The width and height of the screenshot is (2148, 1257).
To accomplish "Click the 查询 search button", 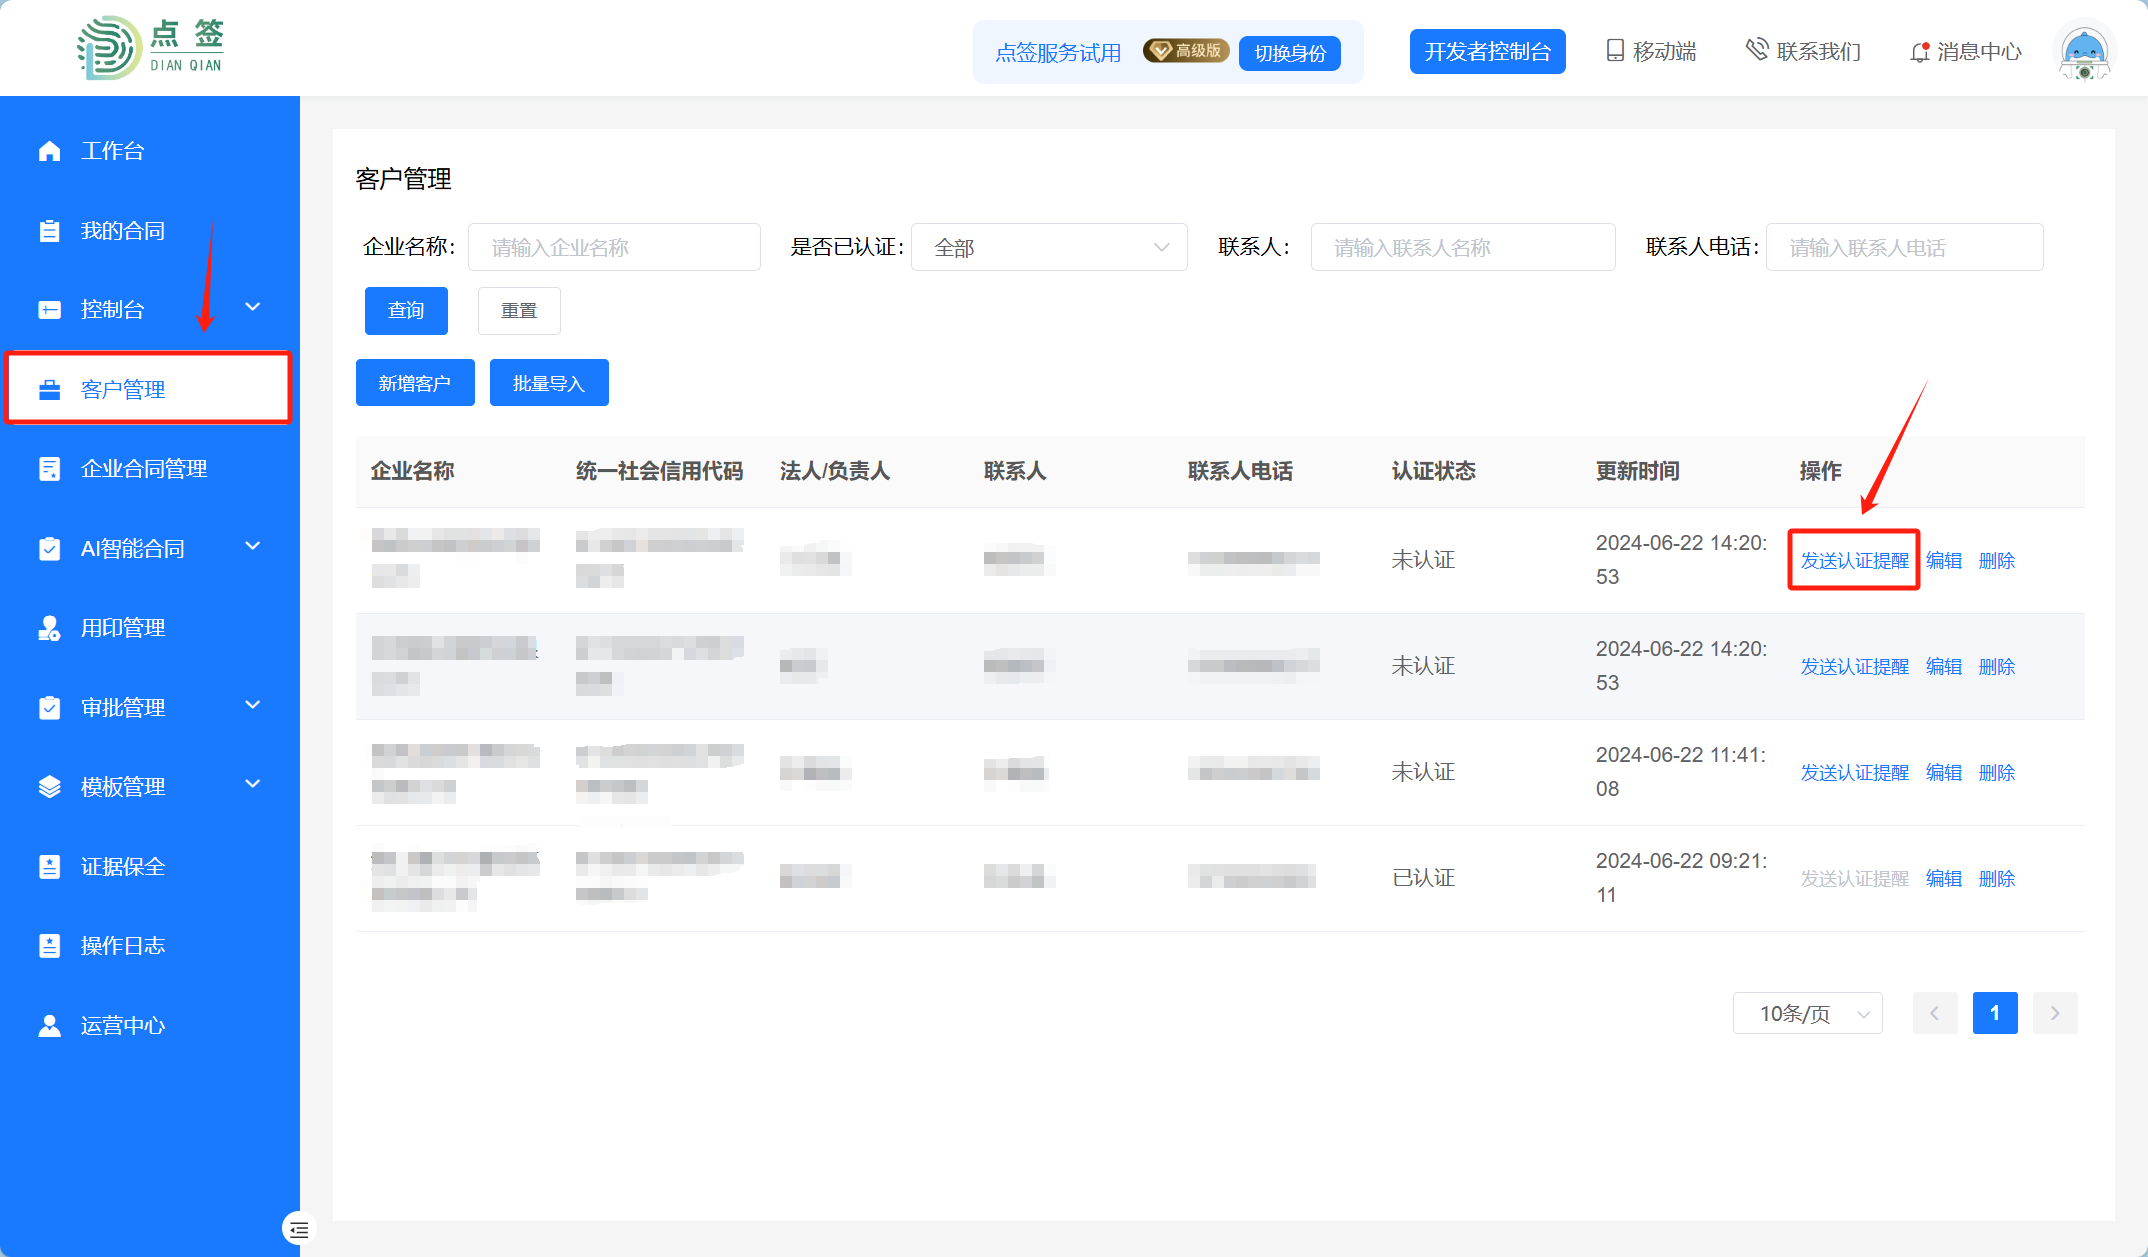I will pos(406,311).
